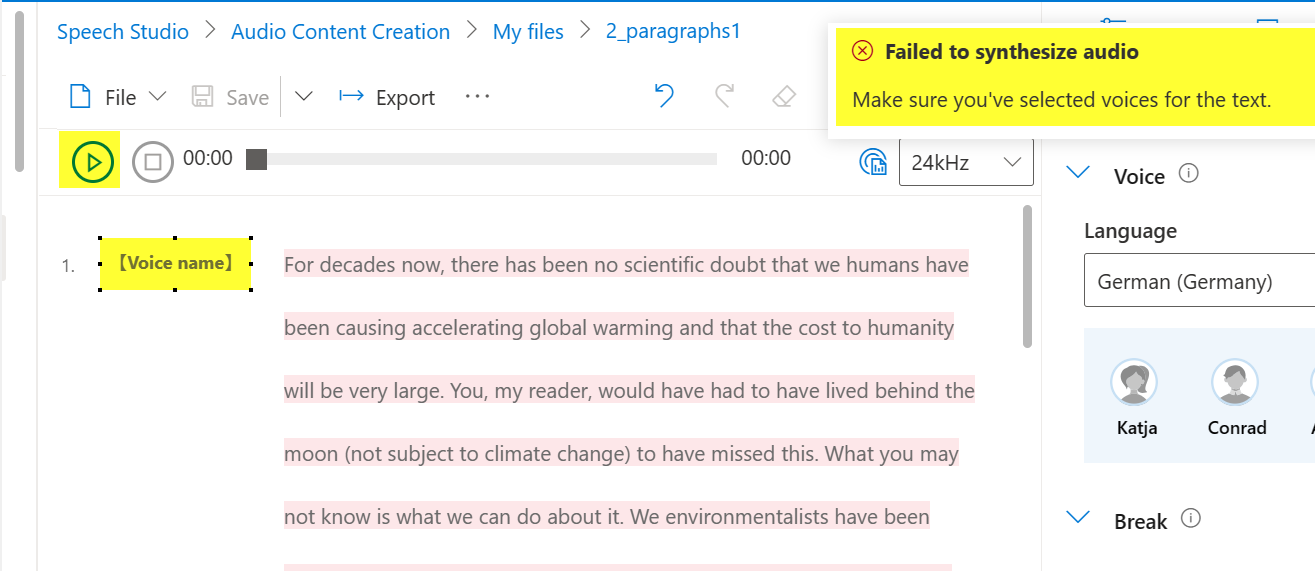Image resolution: width=1315 pixels, height=571 pixels.
Task: Show info tooltip next to Break
Action: click(1190, 519)
